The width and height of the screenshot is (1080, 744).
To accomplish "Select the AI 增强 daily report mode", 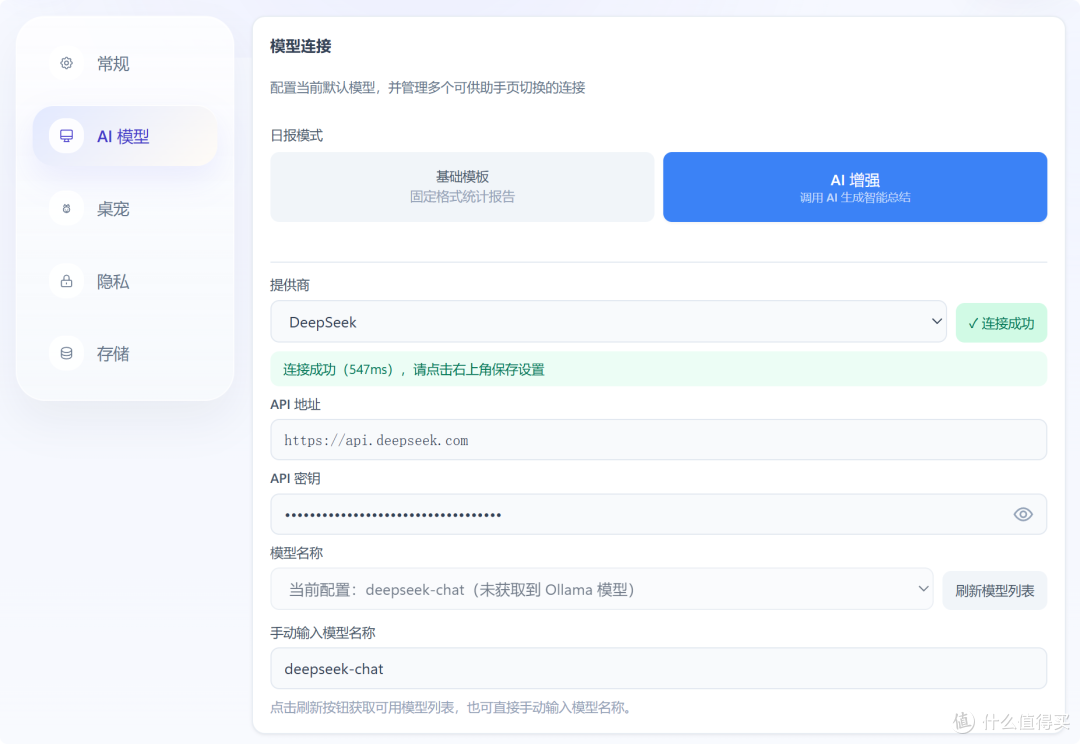I will click(x=855, y=187).
